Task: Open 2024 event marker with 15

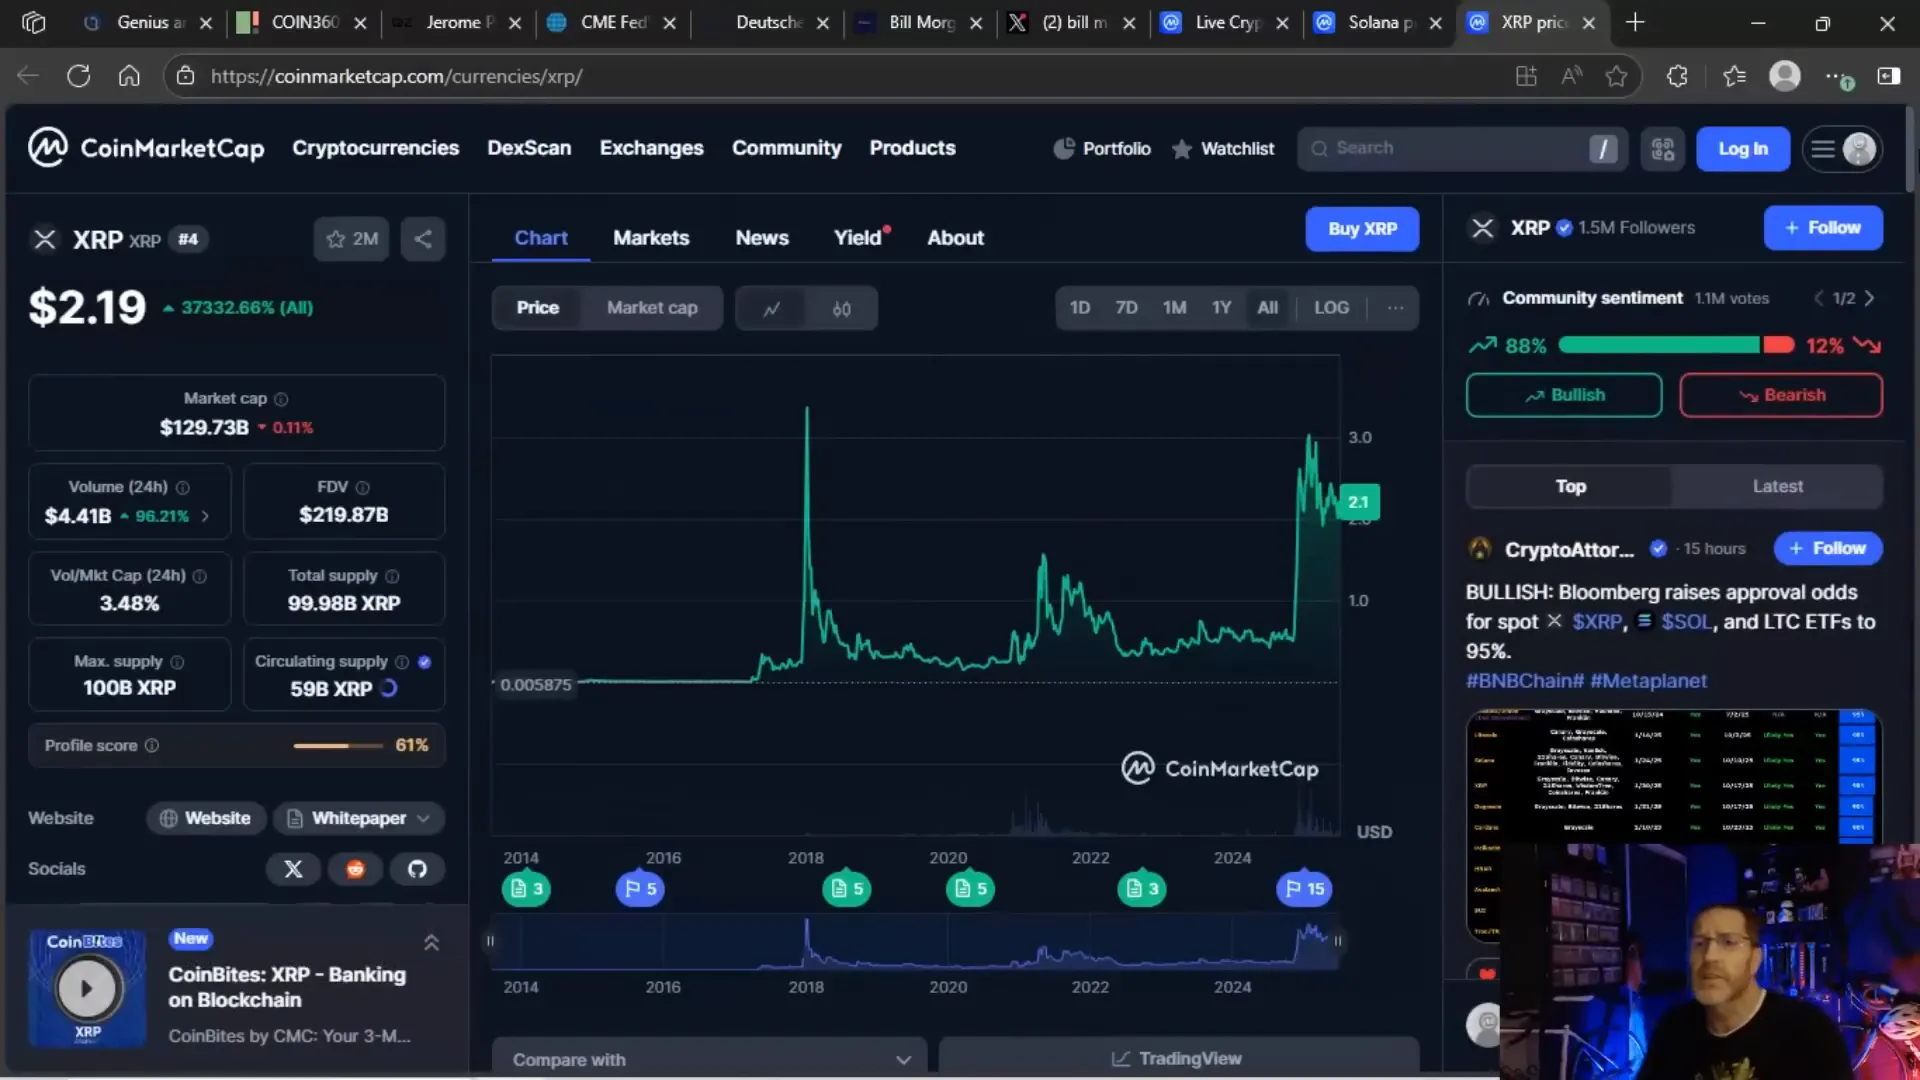Action: coord(1304,889)
